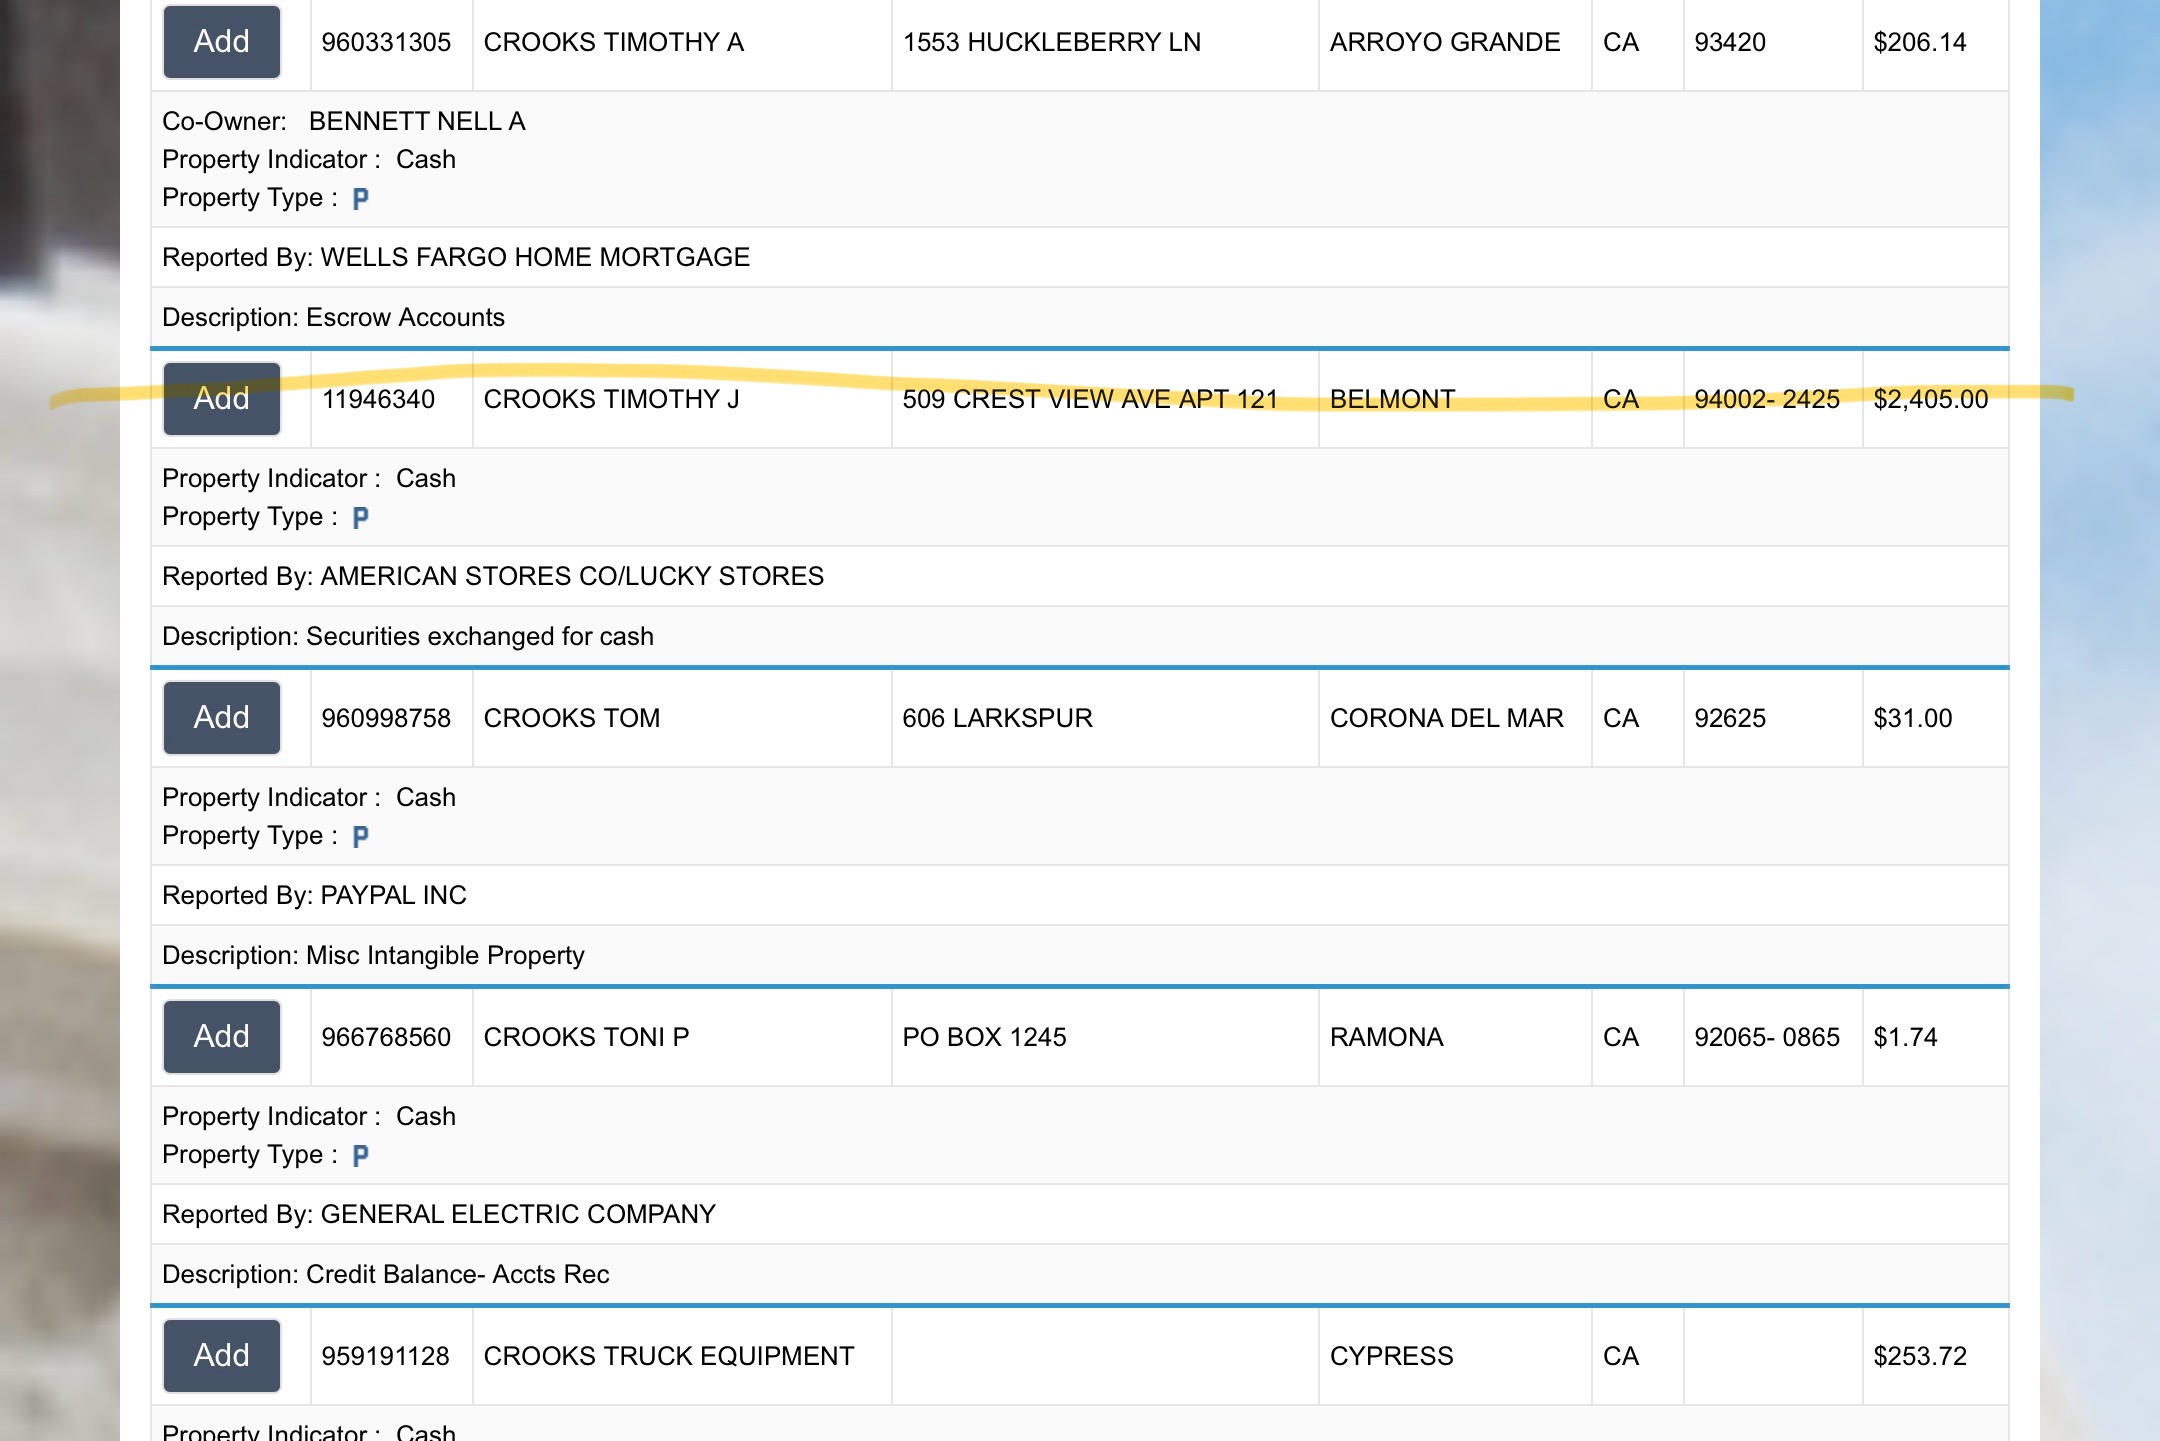The image size is (2160, 1441).
Task: Click owner name CROOKS TRUCK EQUIPMENT
Action: coord(669,1356)
